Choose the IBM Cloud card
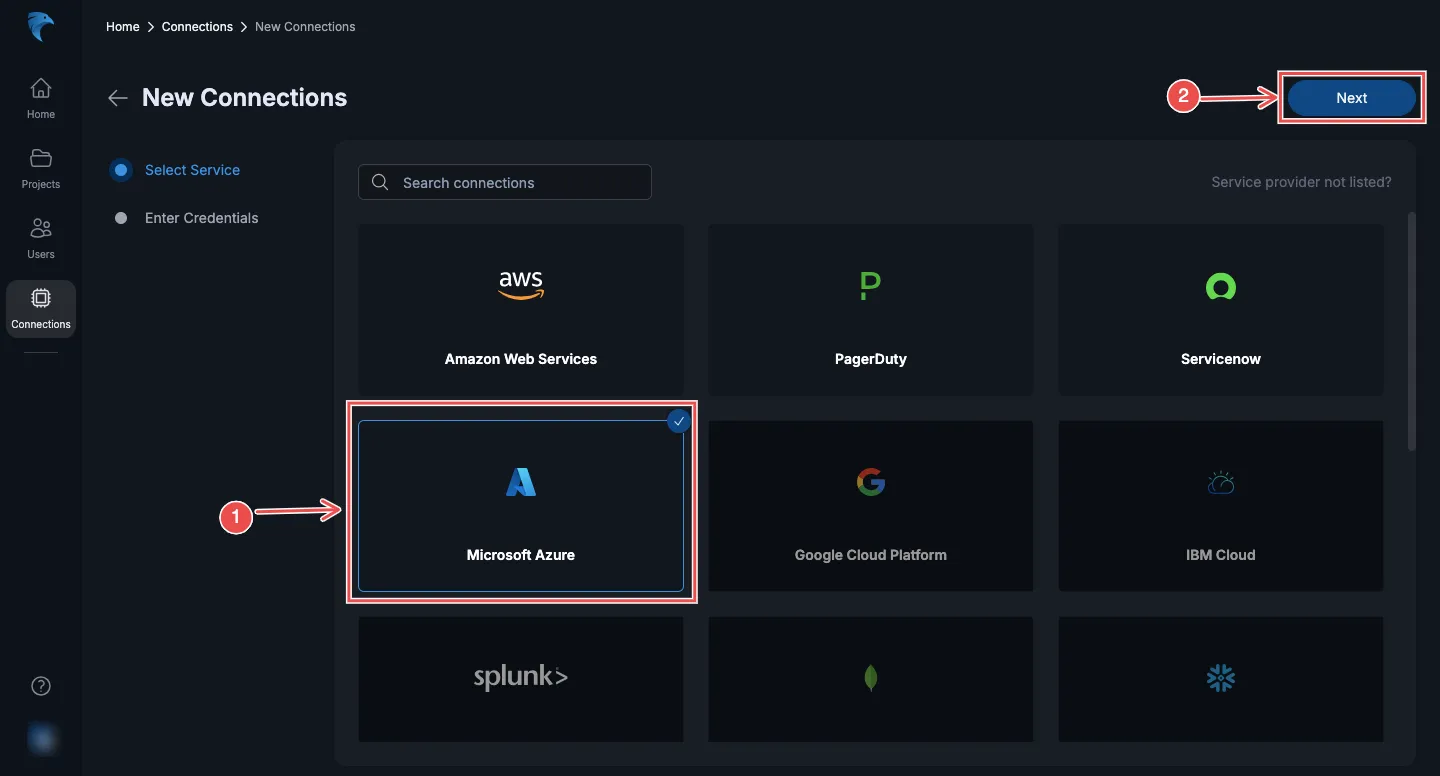This screenshot has width=1440, height=776. click(x=1221, y=505)
